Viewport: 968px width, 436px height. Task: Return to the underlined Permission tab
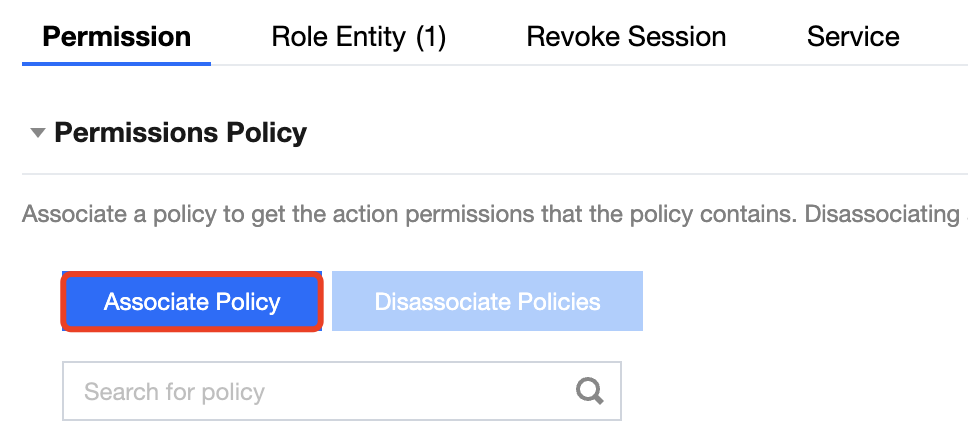[x=117, y=37]
